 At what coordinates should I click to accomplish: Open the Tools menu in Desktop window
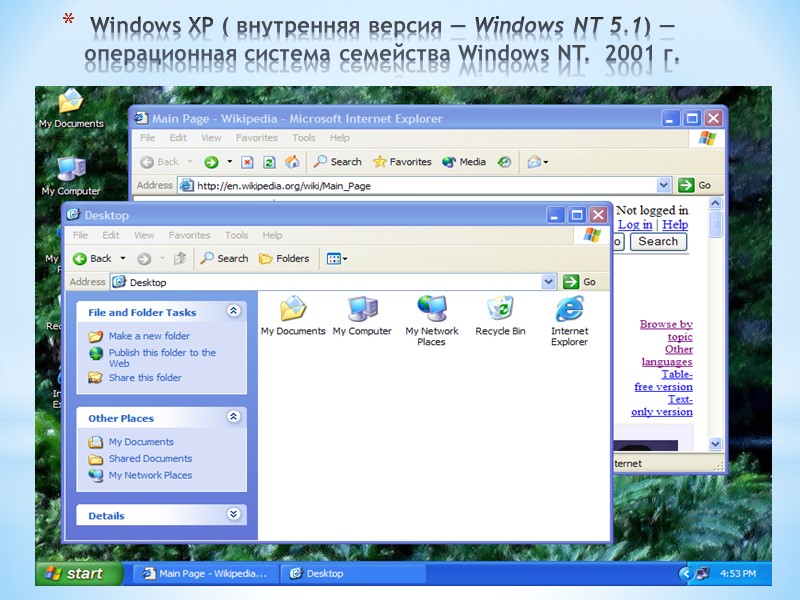tap(236, 235)
